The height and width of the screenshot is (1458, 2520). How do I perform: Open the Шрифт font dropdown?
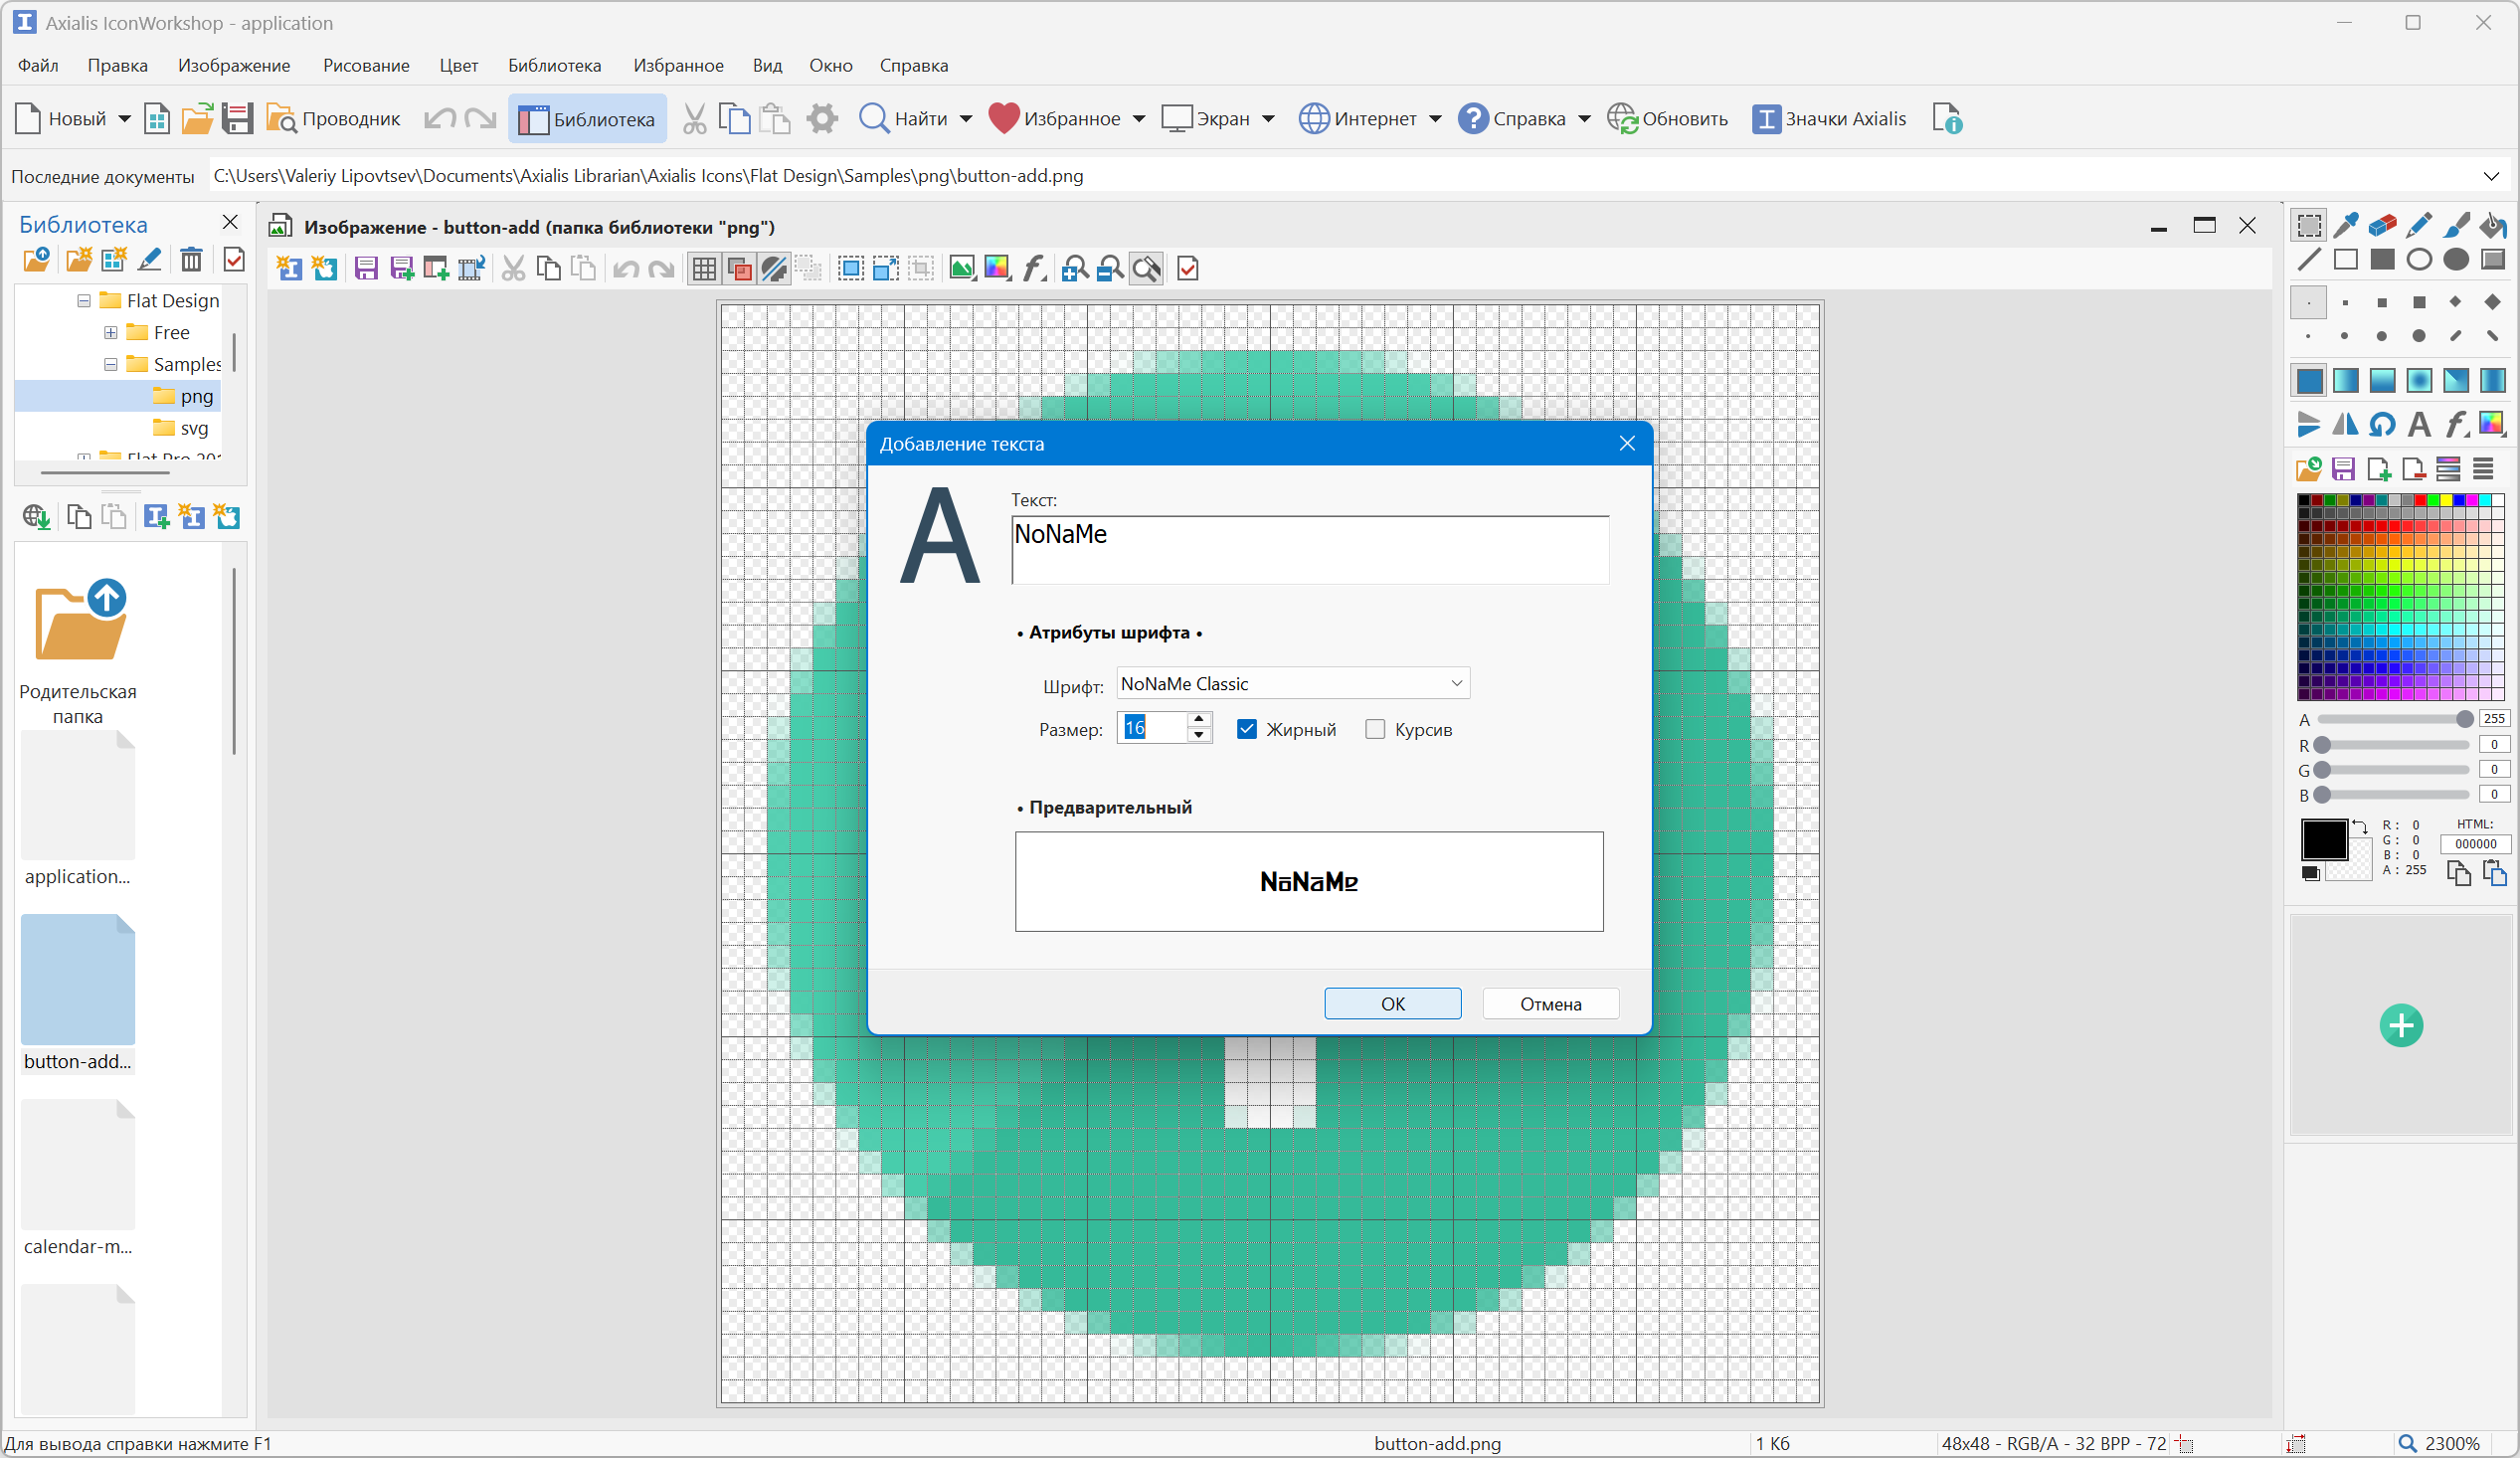tap(1456, 683)
